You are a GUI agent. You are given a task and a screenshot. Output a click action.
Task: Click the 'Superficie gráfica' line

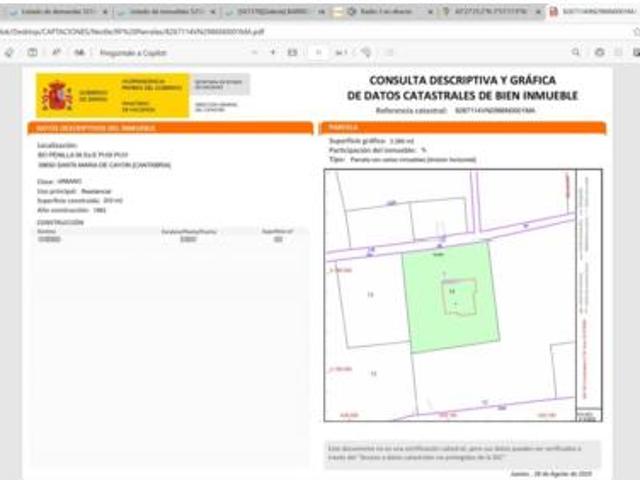point(371,141)
